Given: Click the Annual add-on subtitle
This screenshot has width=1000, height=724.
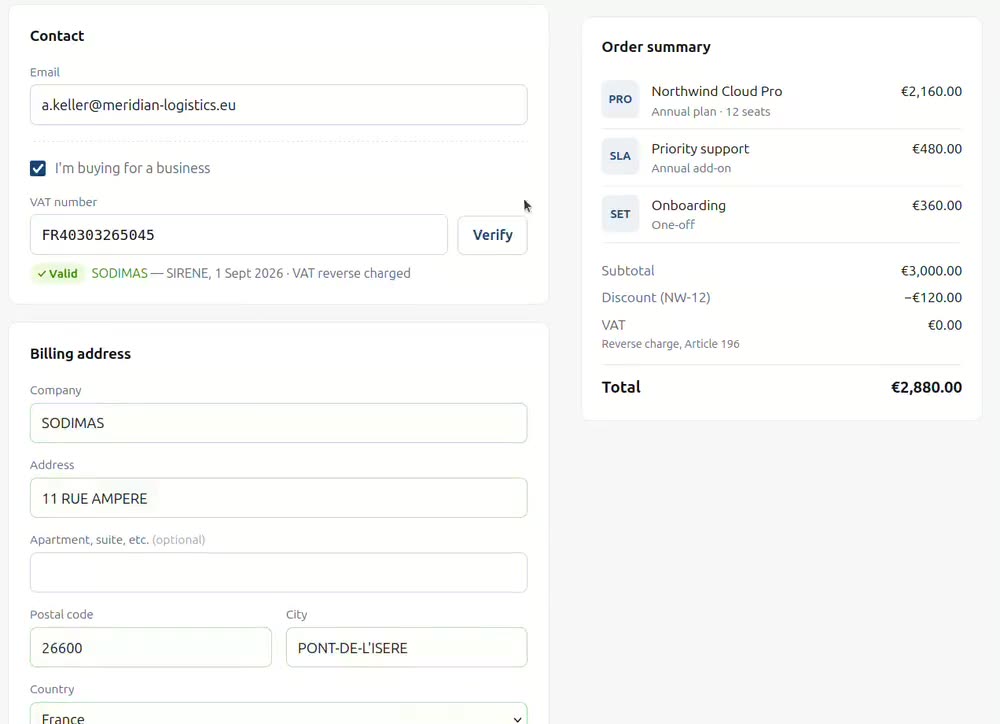Looking at the screenshot, I should [691, 168].
